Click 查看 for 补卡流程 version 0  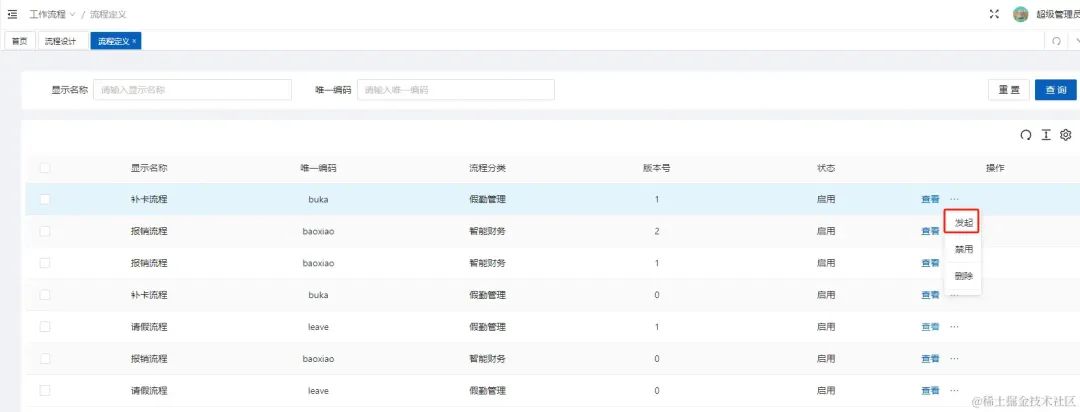pos(930,295)
